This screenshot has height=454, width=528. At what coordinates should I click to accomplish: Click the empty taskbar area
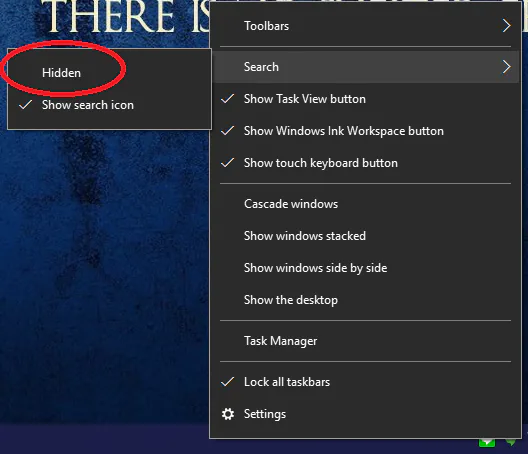[x=101, y=440]
